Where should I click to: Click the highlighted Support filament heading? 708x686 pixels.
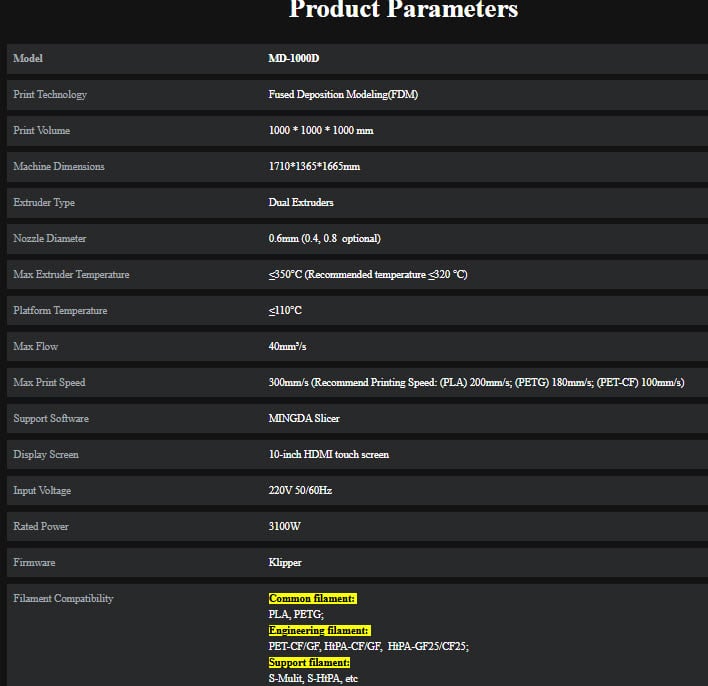click(x=309, y=663)
